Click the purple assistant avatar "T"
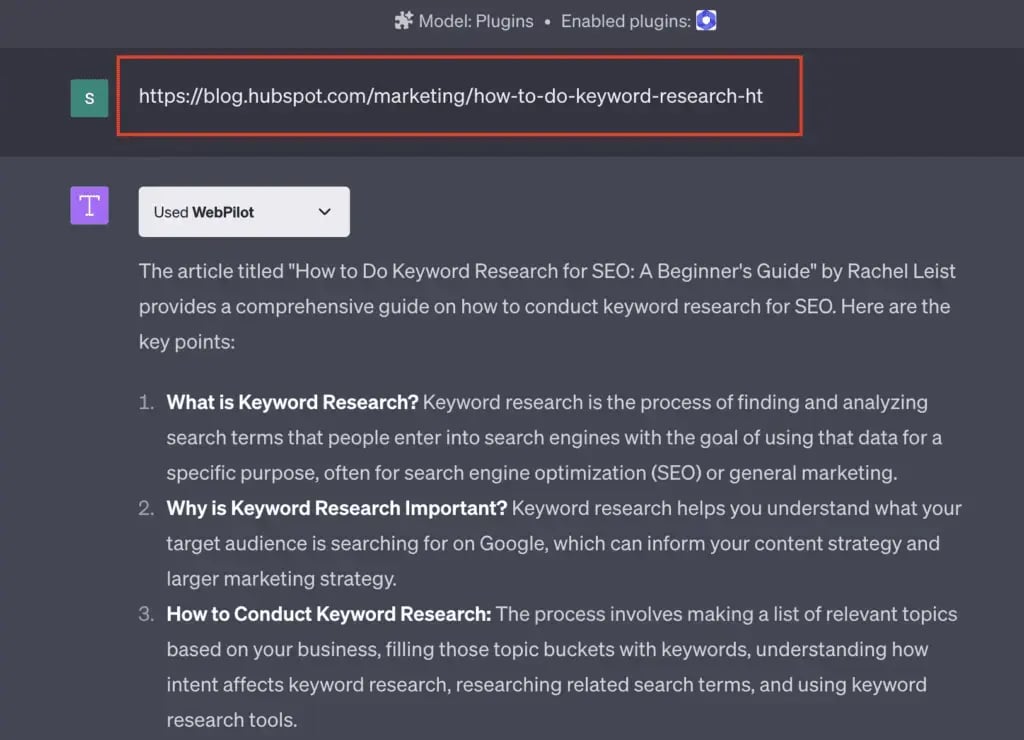The image size is (1024, 740). pos(89,205)
